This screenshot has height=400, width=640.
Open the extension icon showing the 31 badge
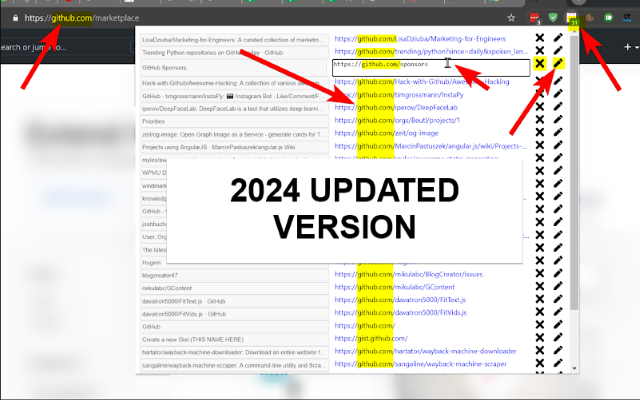click(571, 18)
